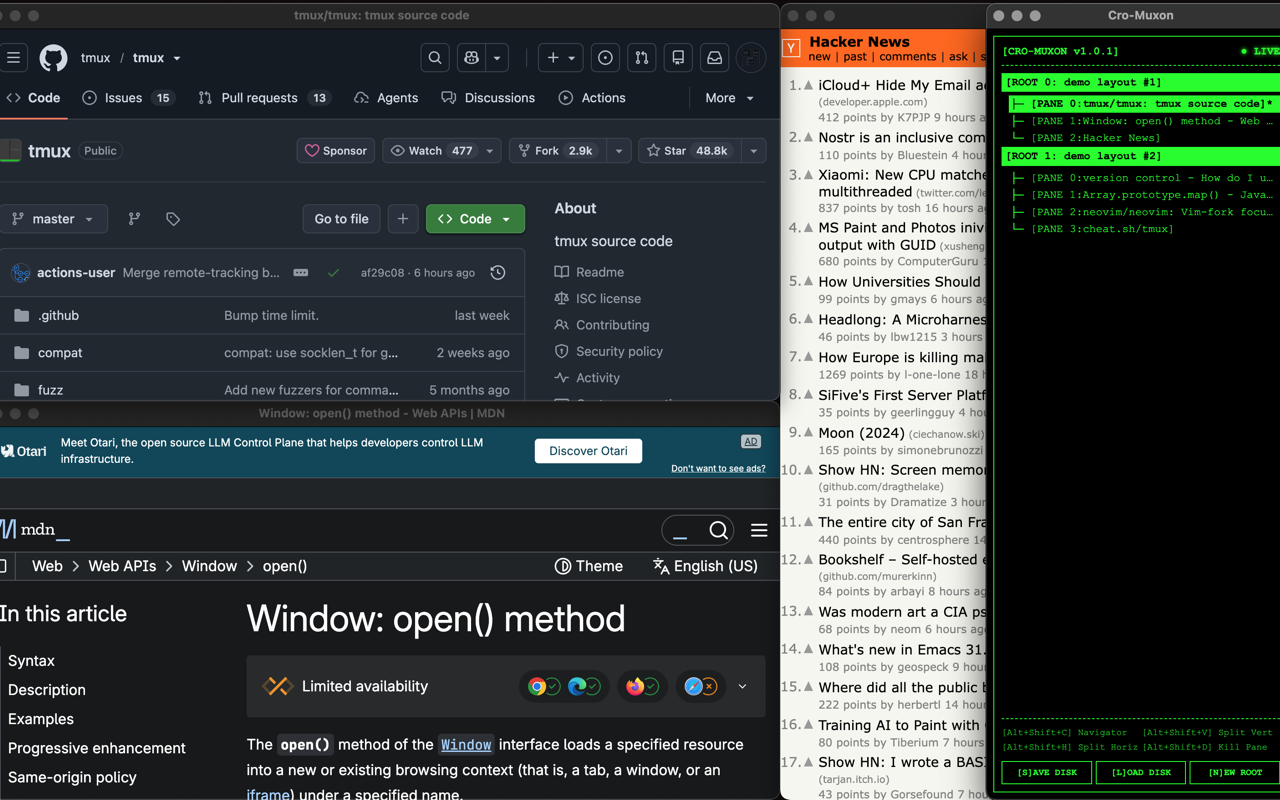Viewport: 1280px width, 800px height.
Task: Switch to the Issues tab
Action: pyautogui.click(x=128, y=98)
